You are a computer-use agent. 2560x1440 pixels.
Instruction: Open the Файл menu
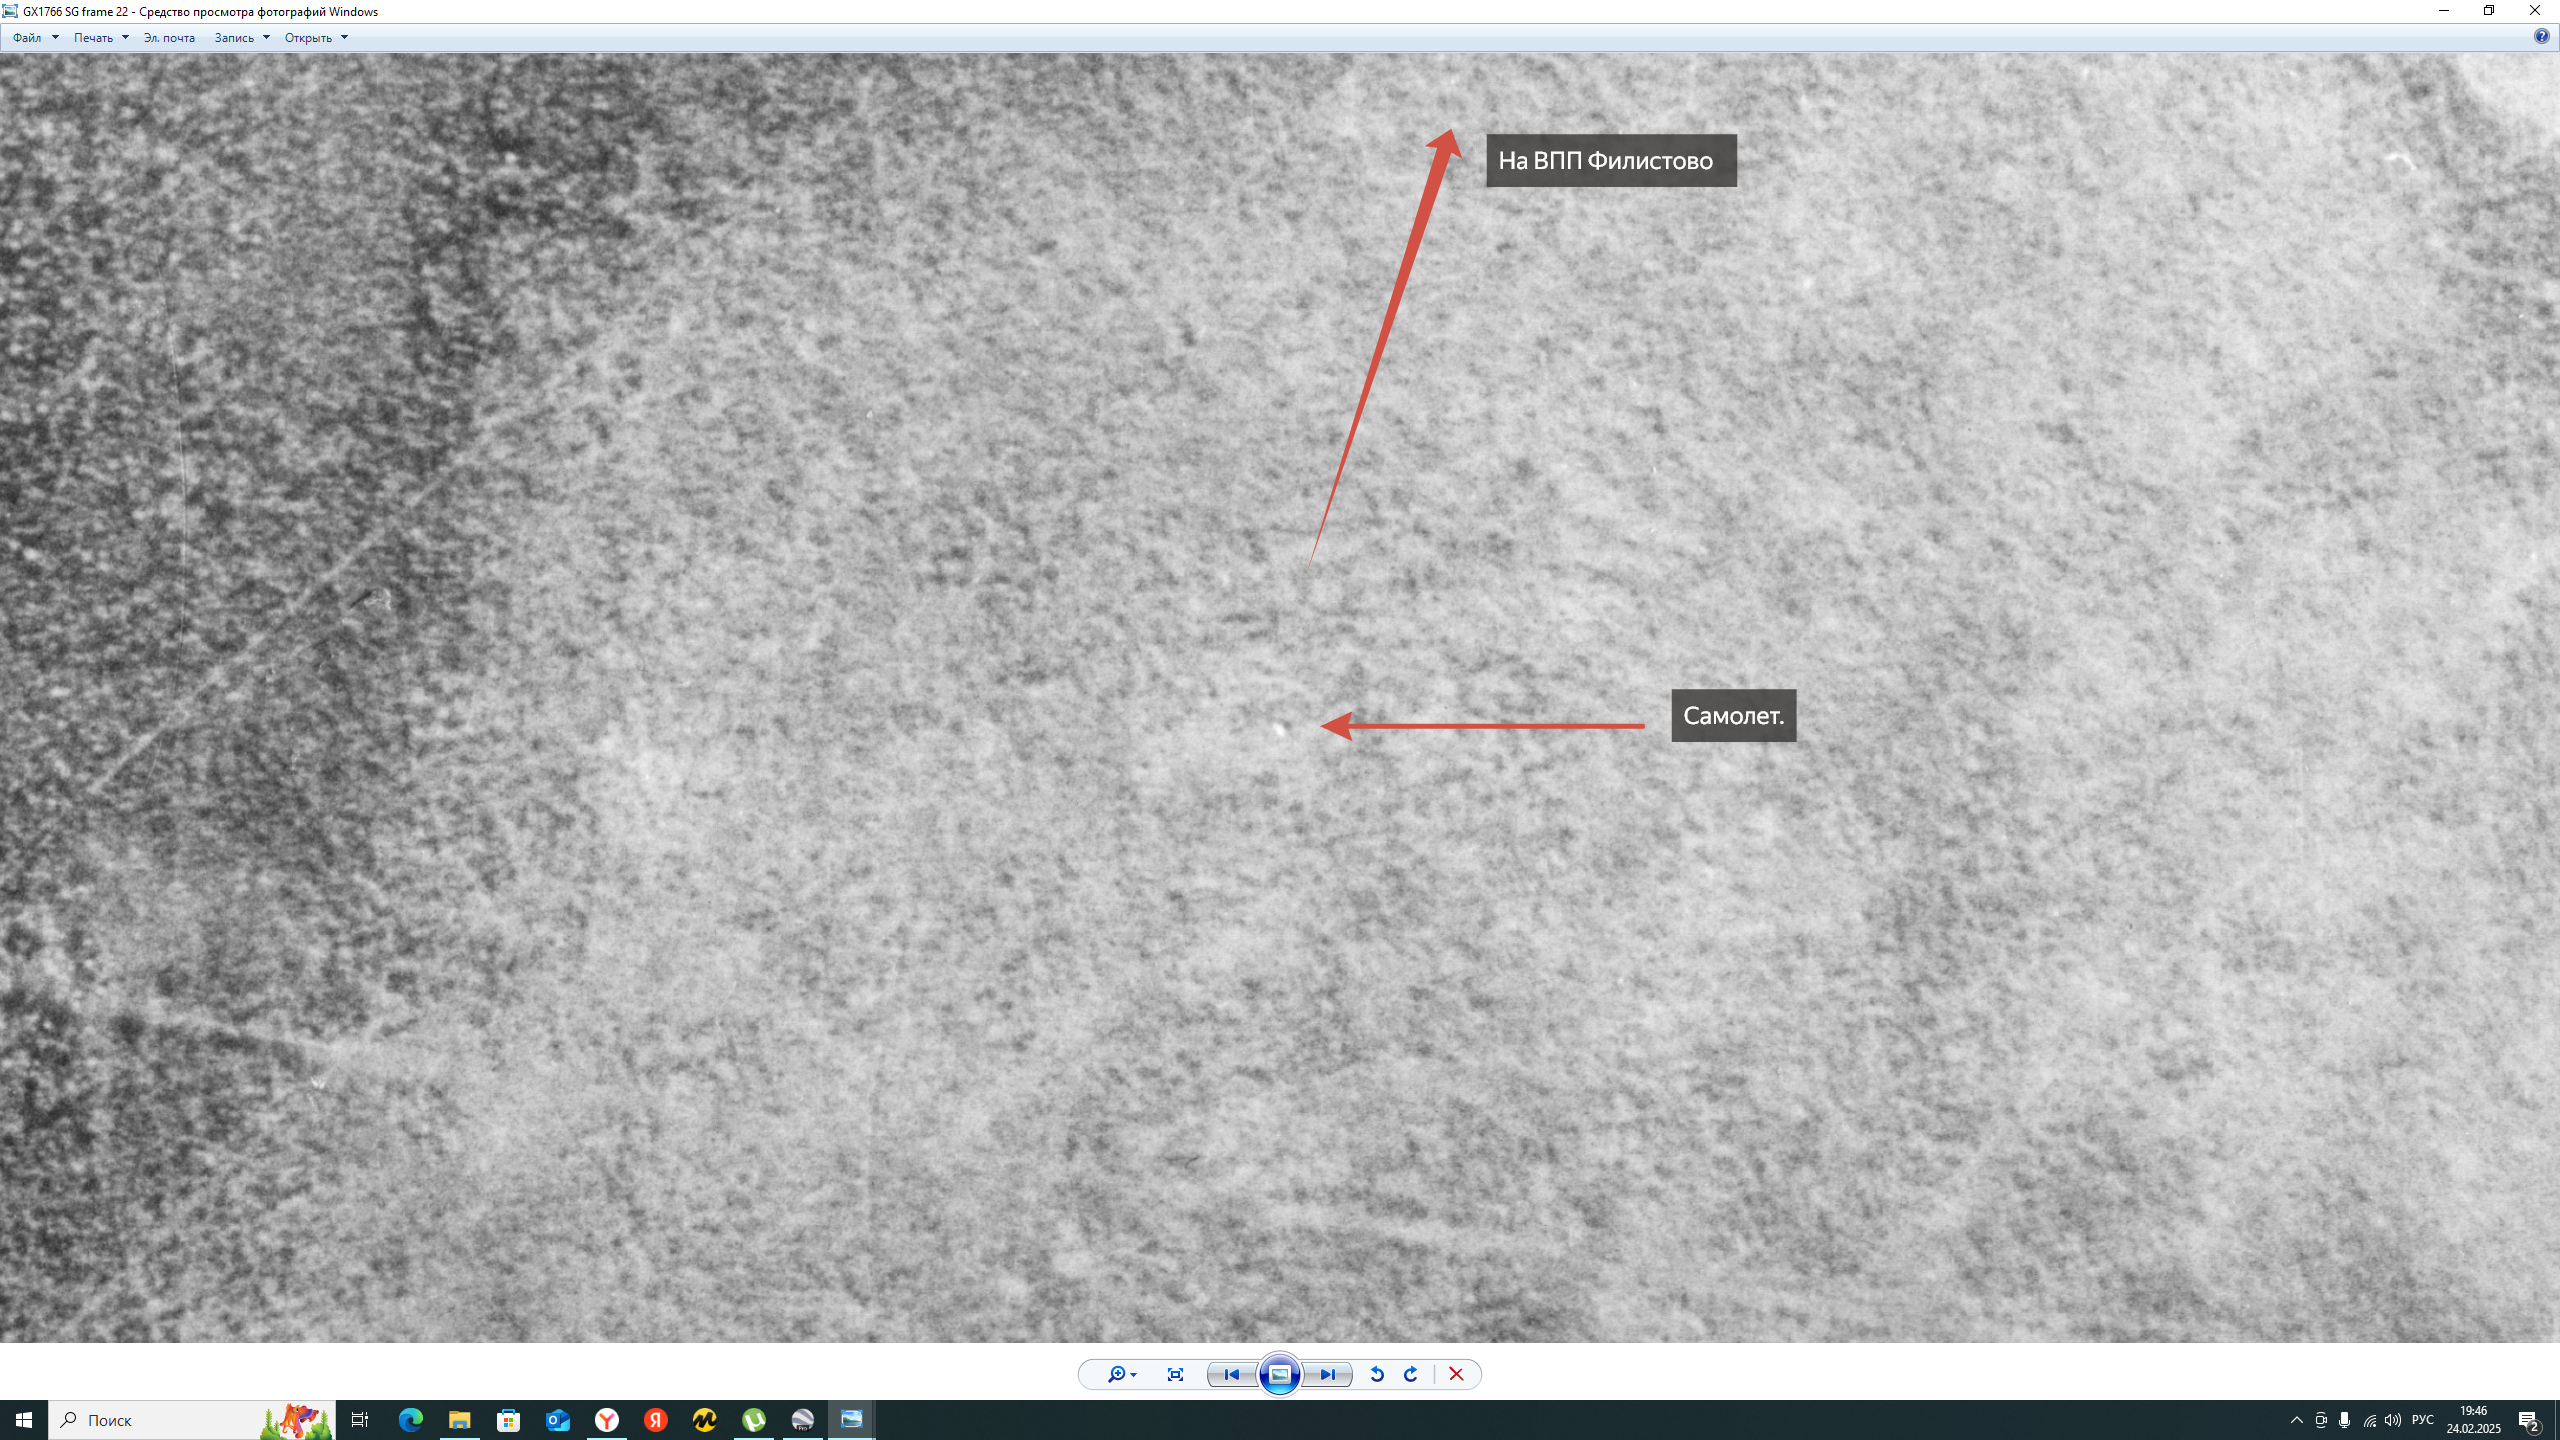click(27, 38)
